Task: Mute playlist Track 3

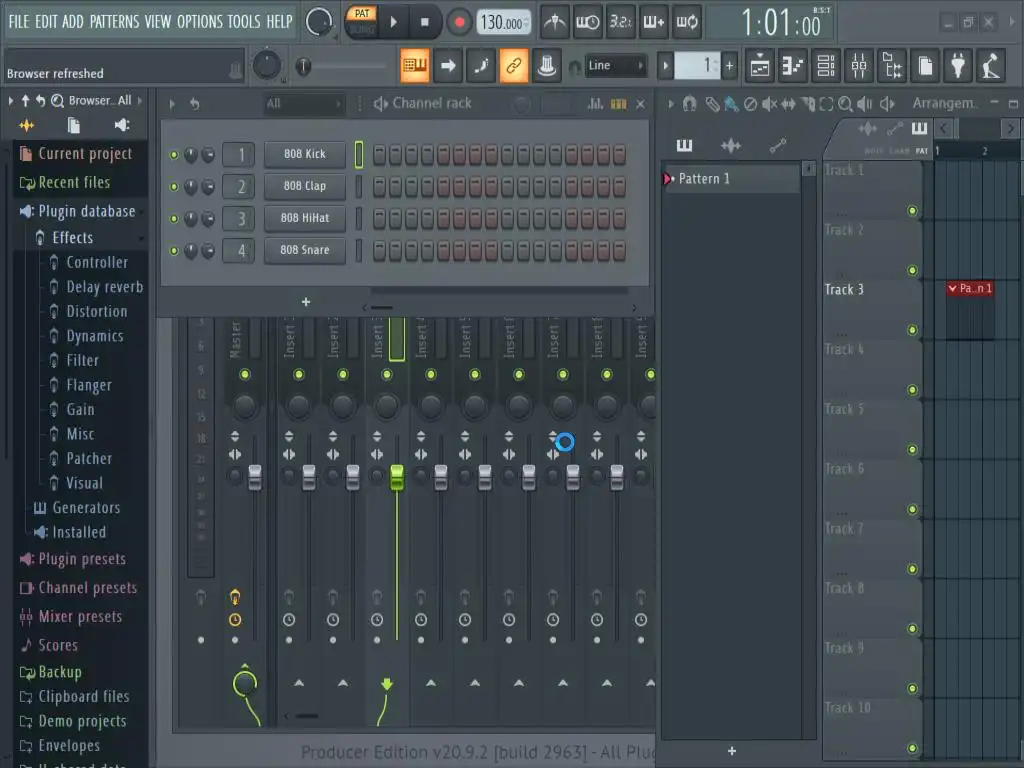Action: [912, 330]
